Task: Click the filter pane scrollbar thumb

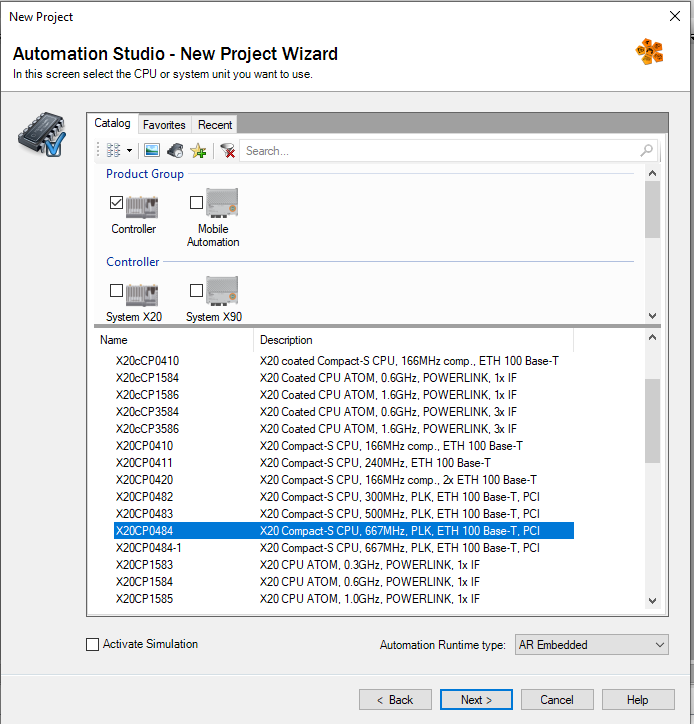Action: point(652,209)
